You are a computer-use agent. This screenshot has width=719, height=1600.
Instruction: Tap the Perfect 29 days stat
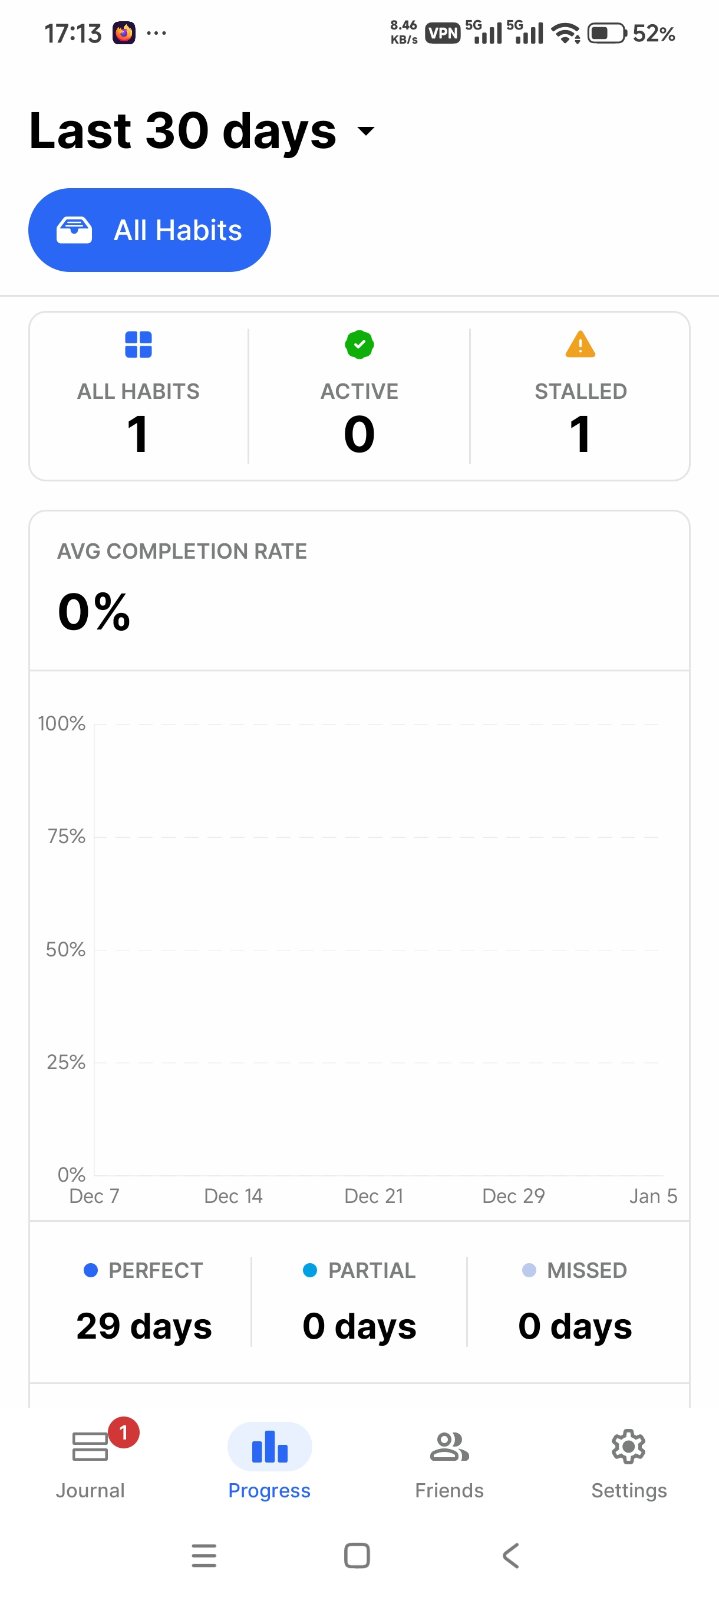[x=144, y=1326]
